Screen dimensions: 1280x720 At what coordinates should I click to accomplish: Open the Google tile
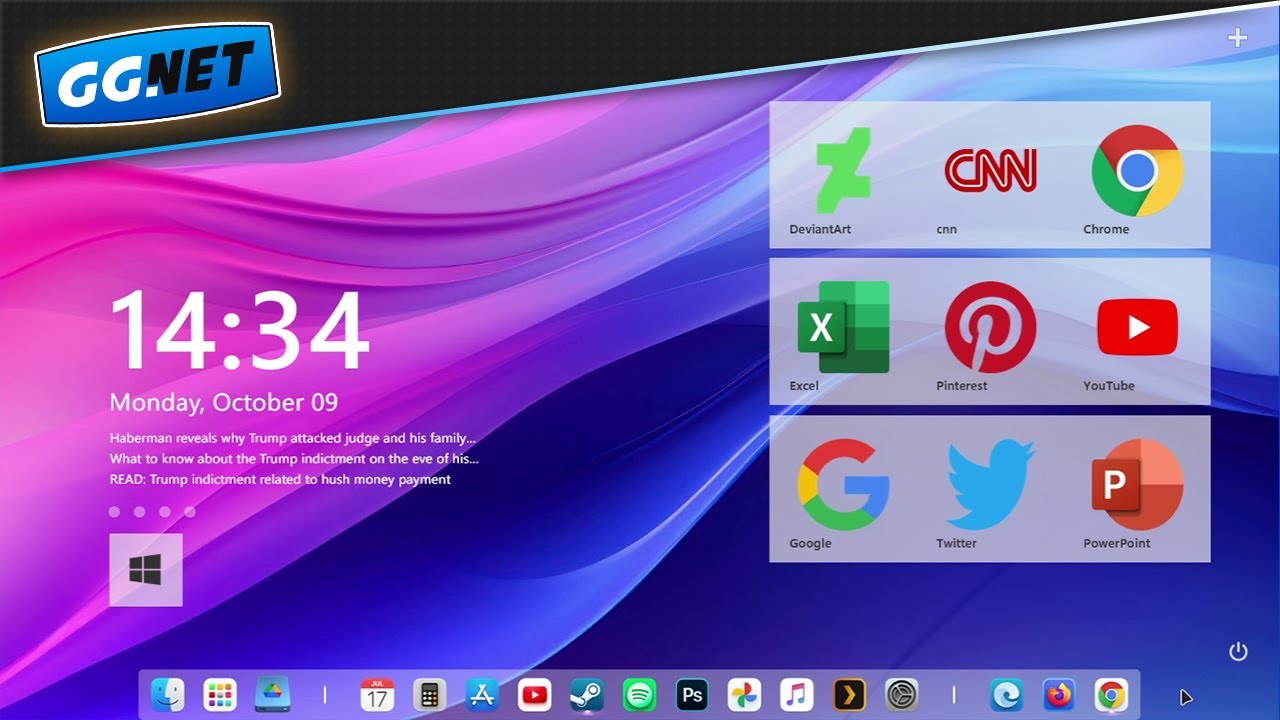pos(843,489)
